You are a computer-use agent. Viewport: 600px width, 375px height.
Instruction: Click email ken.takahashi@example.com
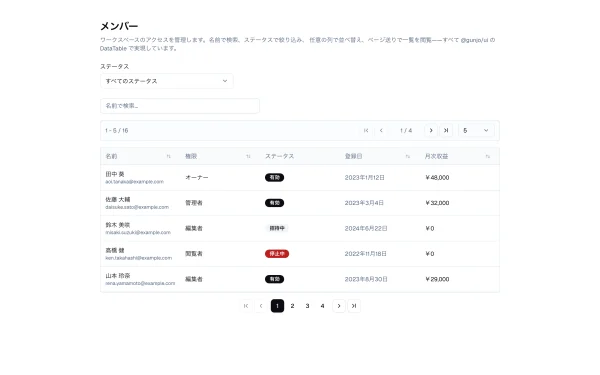(x=139, y=258)
